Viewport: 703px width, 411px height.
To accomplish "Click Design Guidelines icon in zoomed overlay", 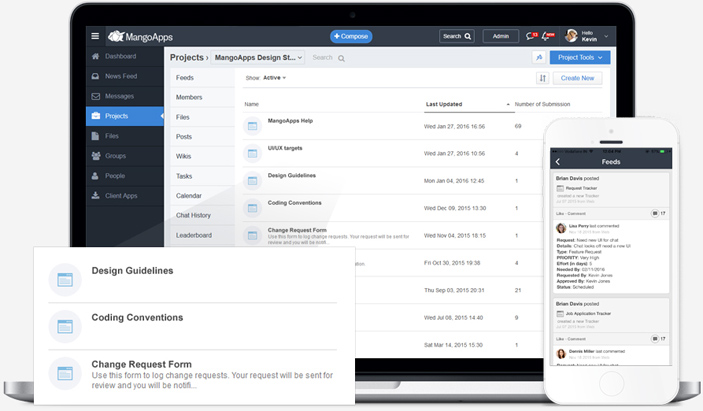I will coord(65,280).
